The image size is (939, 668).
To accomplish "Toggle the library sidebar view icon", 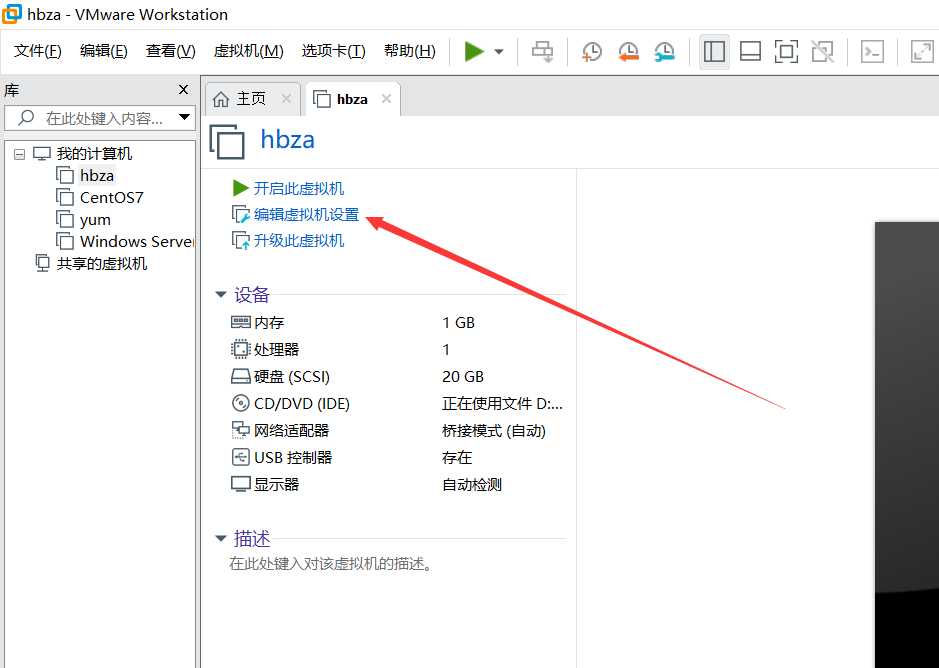I will [714, 52].
